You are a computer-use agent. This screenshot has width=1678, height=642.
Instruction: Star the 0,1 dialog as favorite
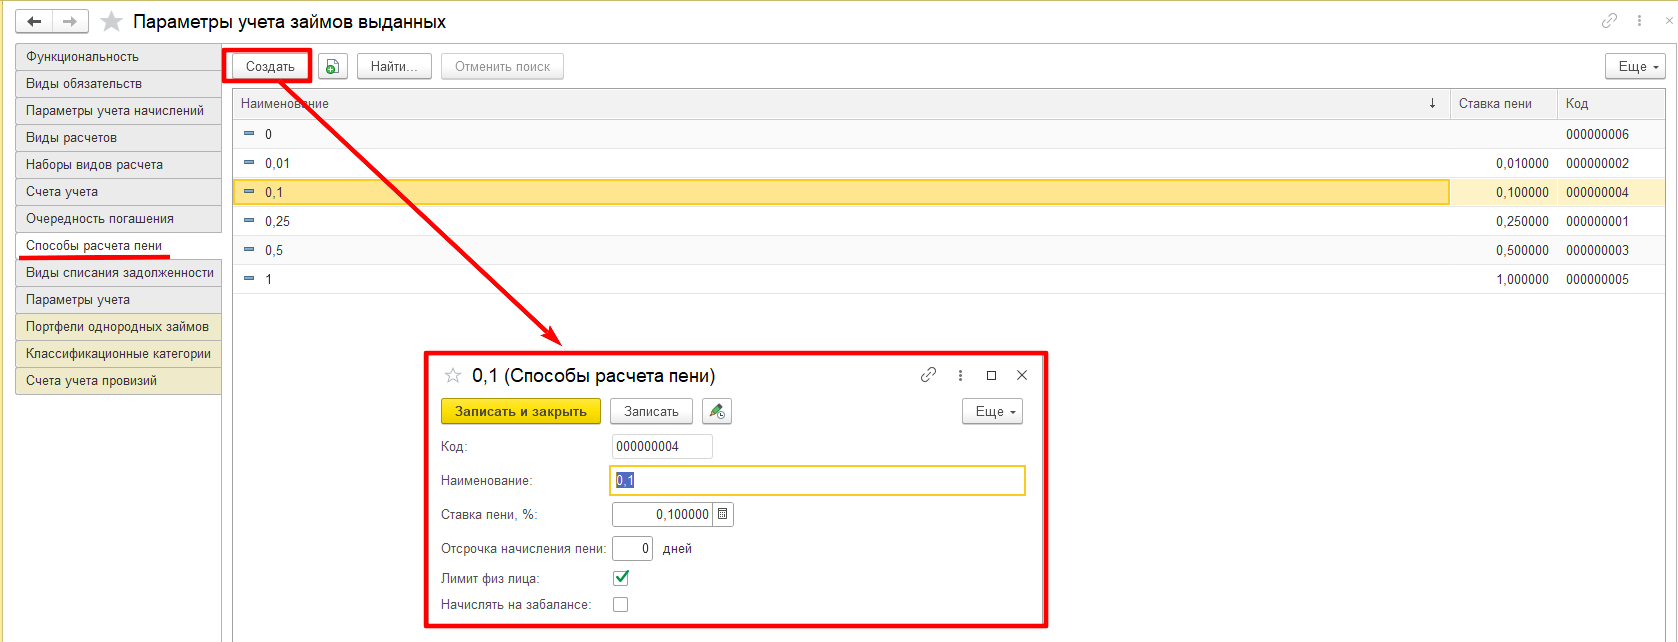453,375
